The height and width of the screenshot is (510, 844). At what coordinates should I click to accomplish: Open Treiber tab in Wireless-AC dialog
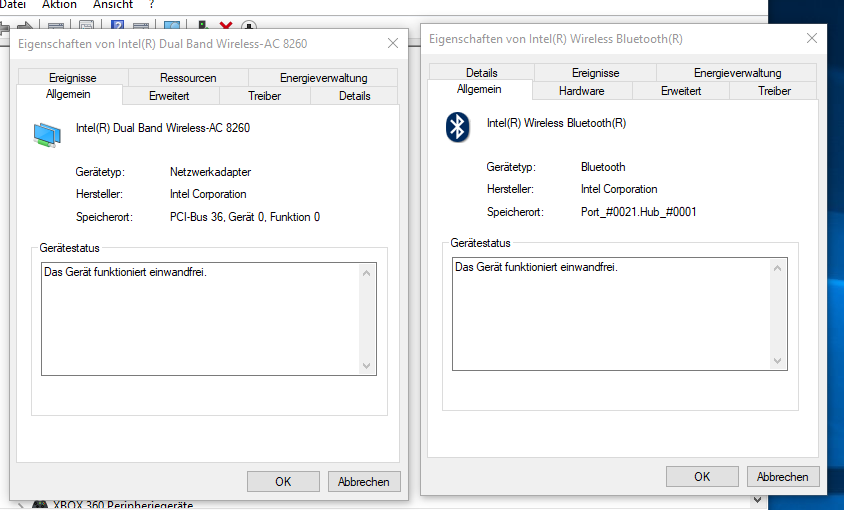click(264, 96)
